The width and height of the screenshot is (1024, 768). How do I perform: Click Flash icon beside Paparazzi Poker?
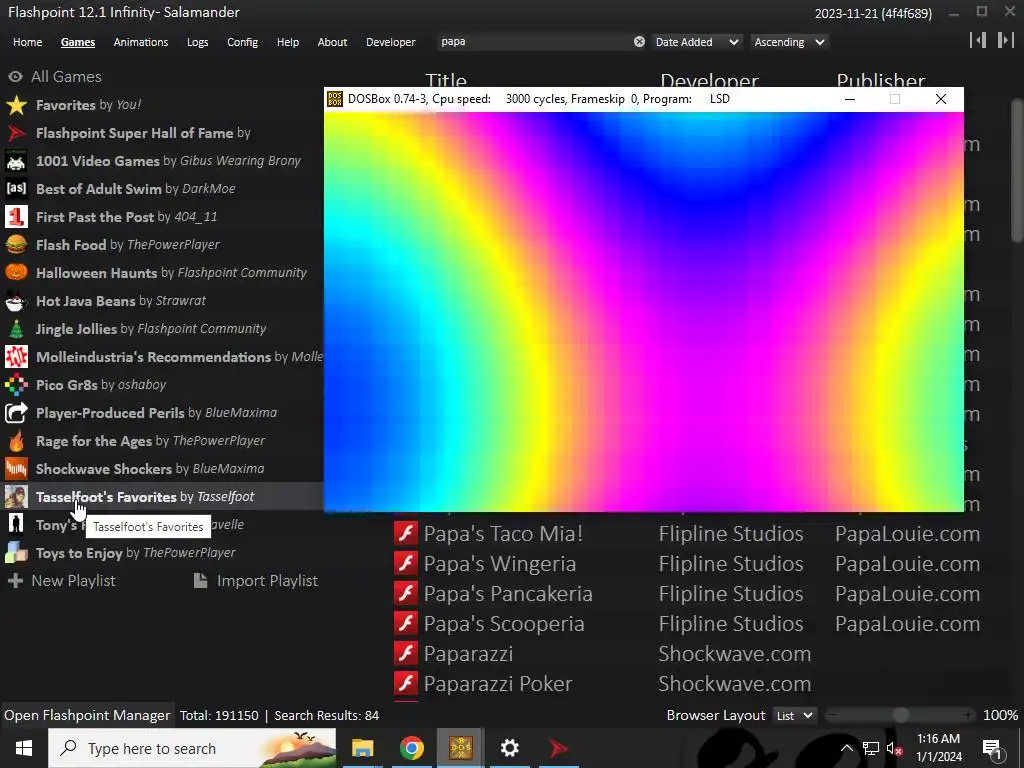tap(406, 684)
